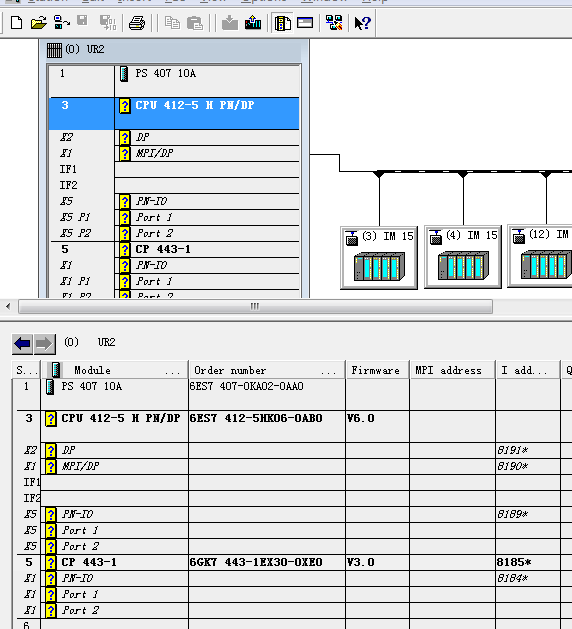Select the empty IF1 slot in rack view
The height and width of the screenshot is (629, 572).
coord(174,169)
